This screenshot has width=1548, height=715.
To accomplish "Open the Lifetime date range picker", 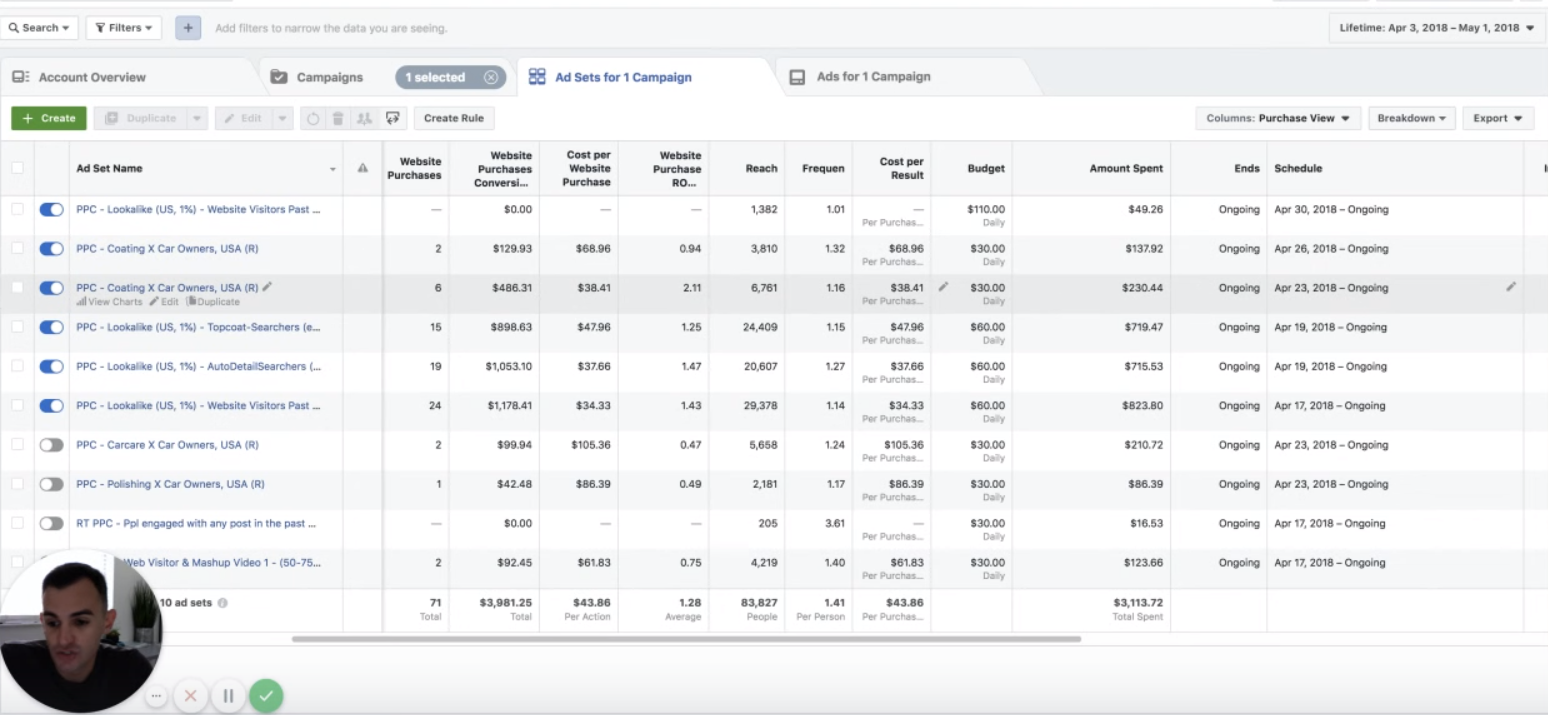I will click(x=1437, y=28).
